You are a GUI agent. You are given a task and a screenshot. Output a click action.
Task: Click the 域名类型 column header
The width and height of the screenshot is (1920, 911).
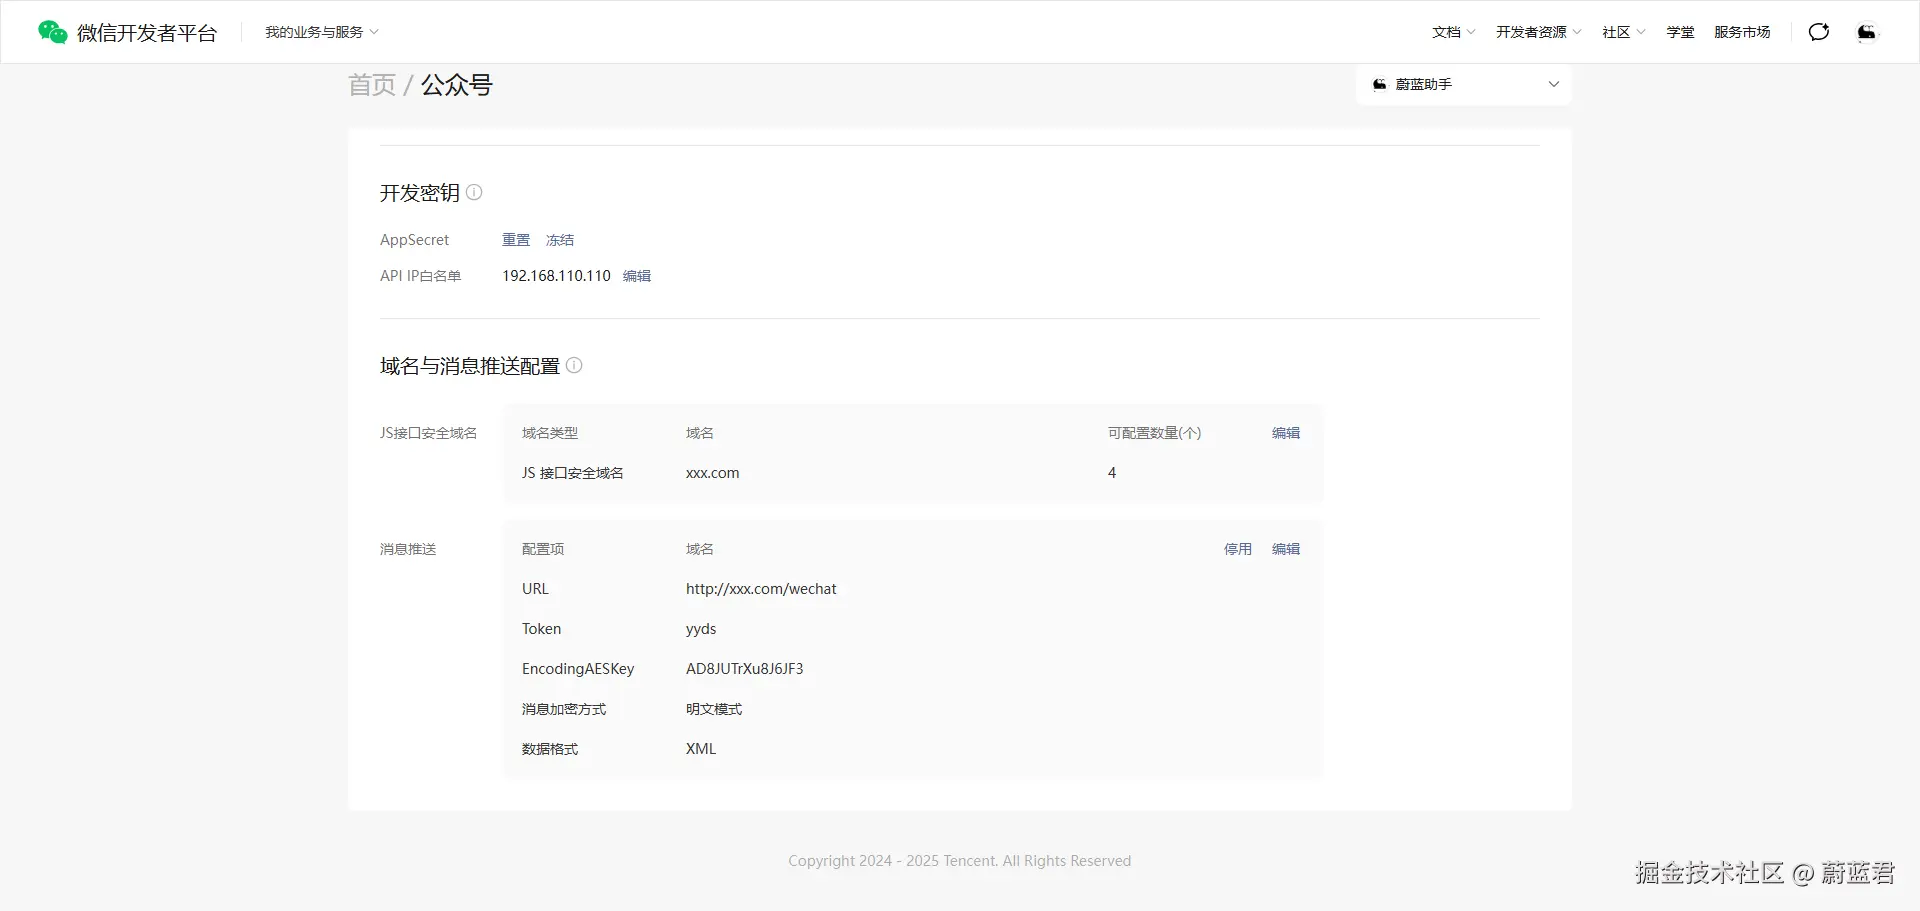pos(550,433)
